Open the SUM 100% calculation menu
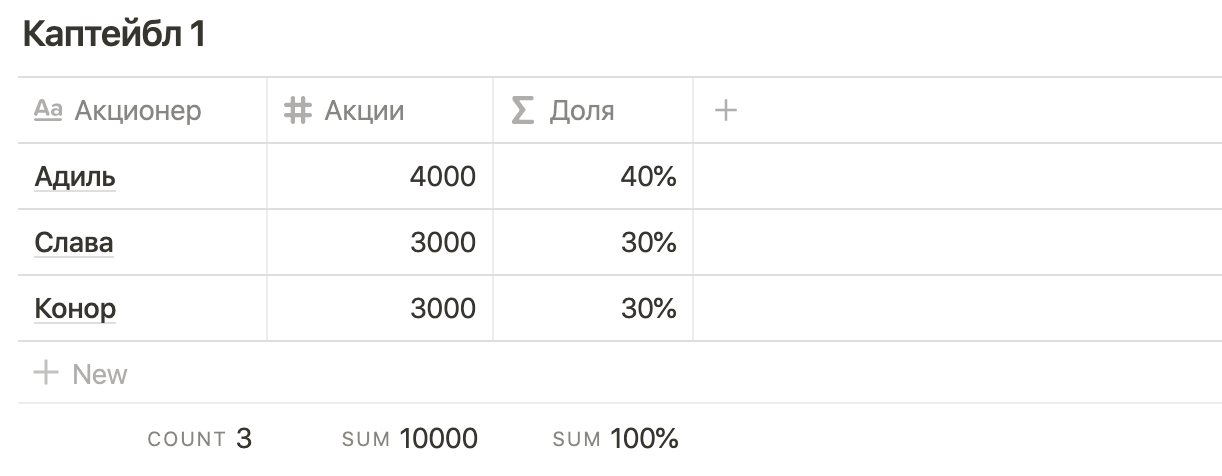 pos(615,438)
